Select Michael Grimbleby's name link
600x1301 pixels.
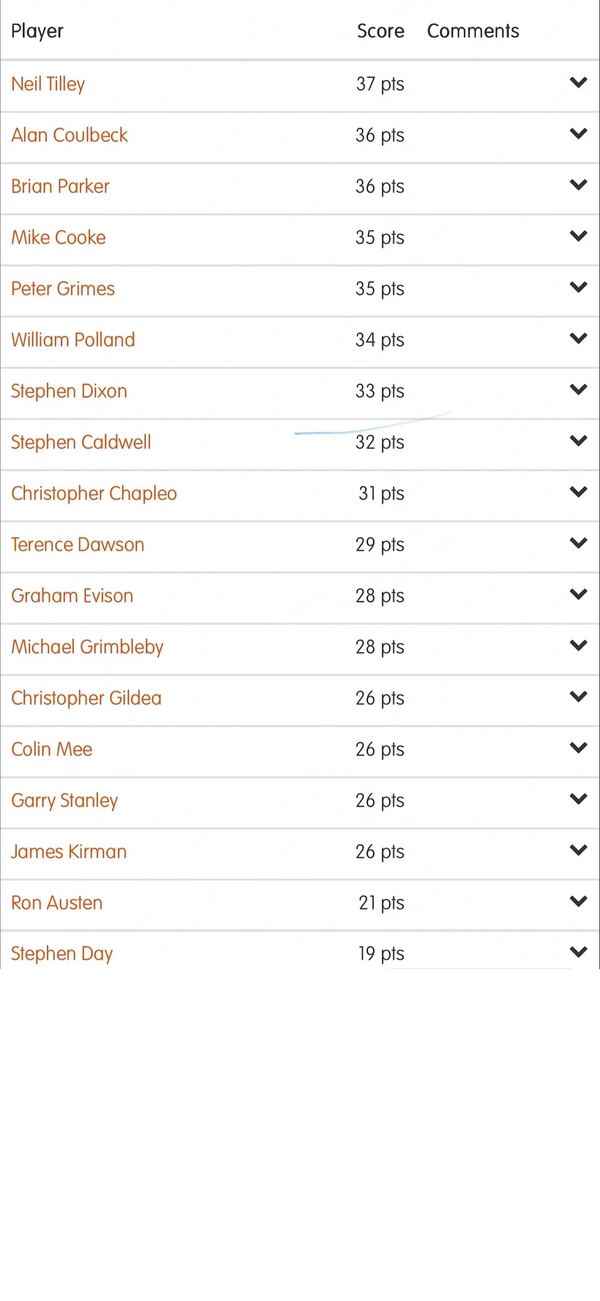pyautogui.click(x=87, y=647)
